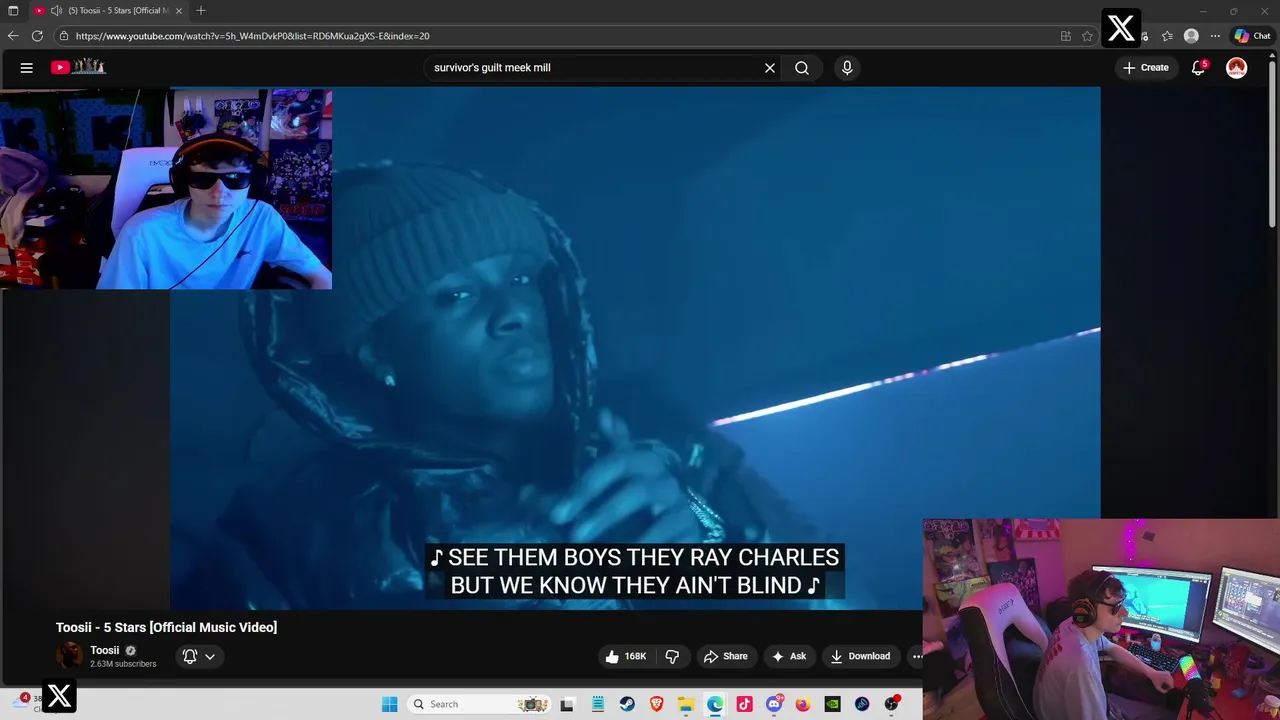Expand the subscription notification bell dropdown
The width and height of the screenshot is (1280, 720).
click(x=199, y=656)
